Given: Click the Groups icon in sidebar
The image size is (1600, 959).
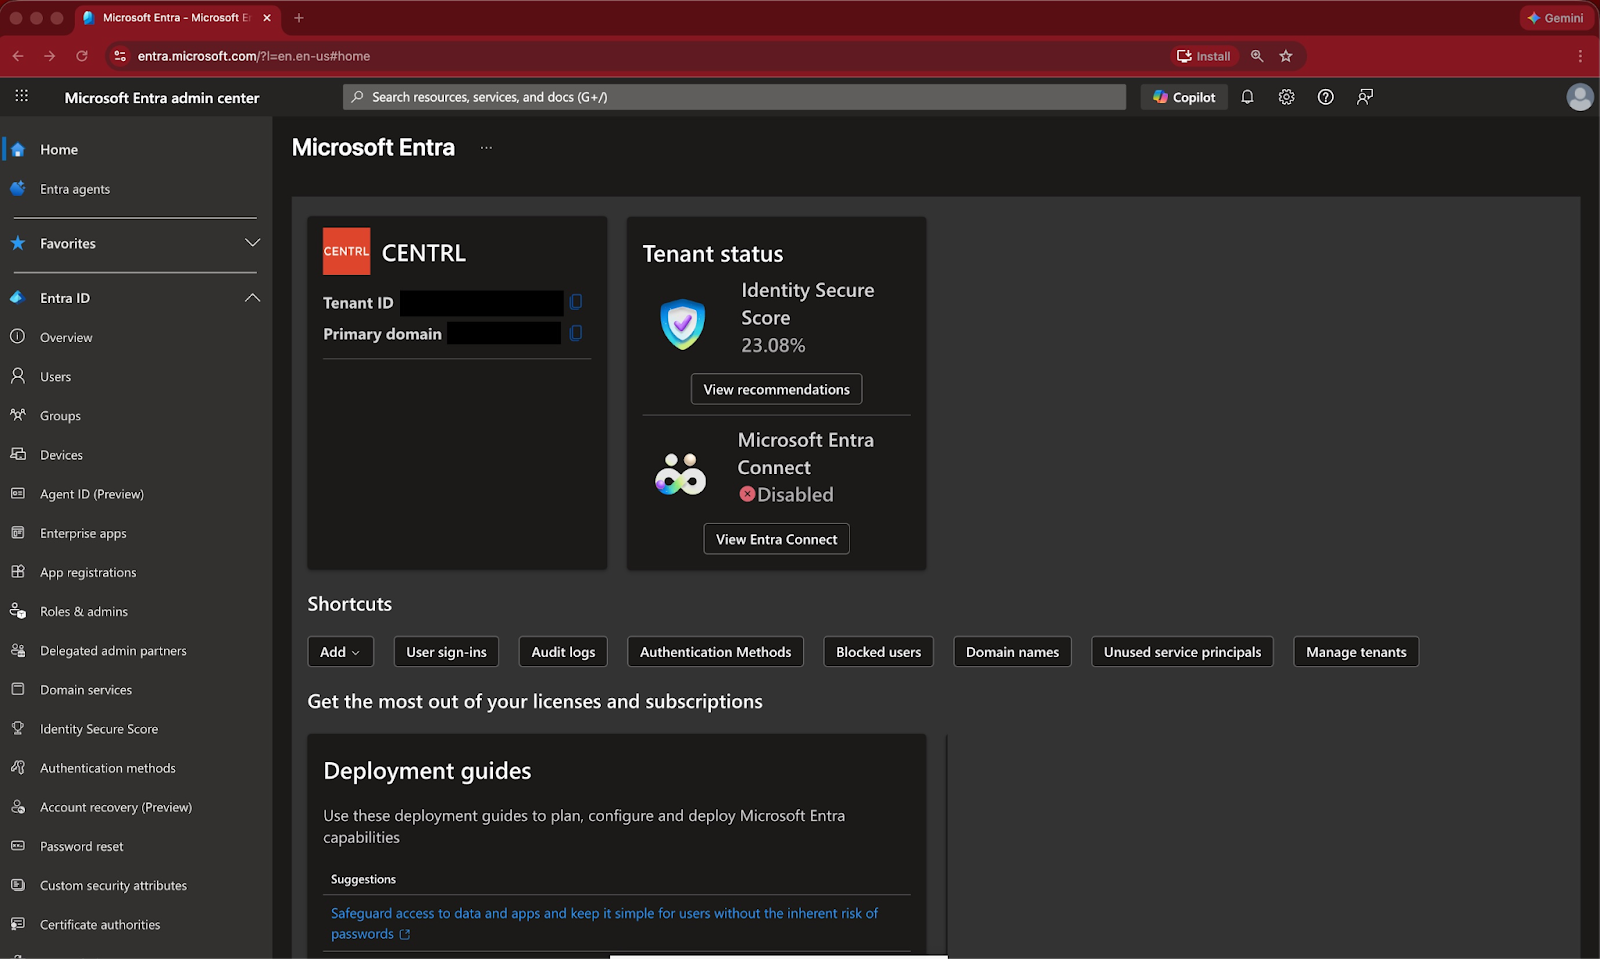Looking at the screenshot, I should (x=18, y=415).
